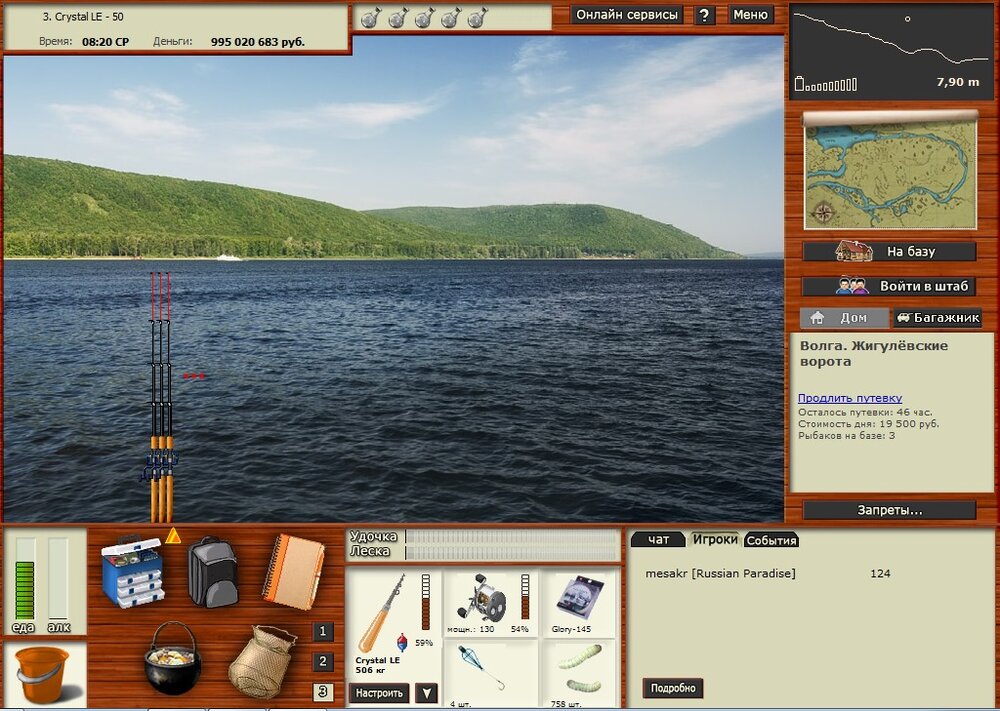This screenshot has height=711, width=1000.
Task: Open the blue tackle box
Action: (132, 572)
